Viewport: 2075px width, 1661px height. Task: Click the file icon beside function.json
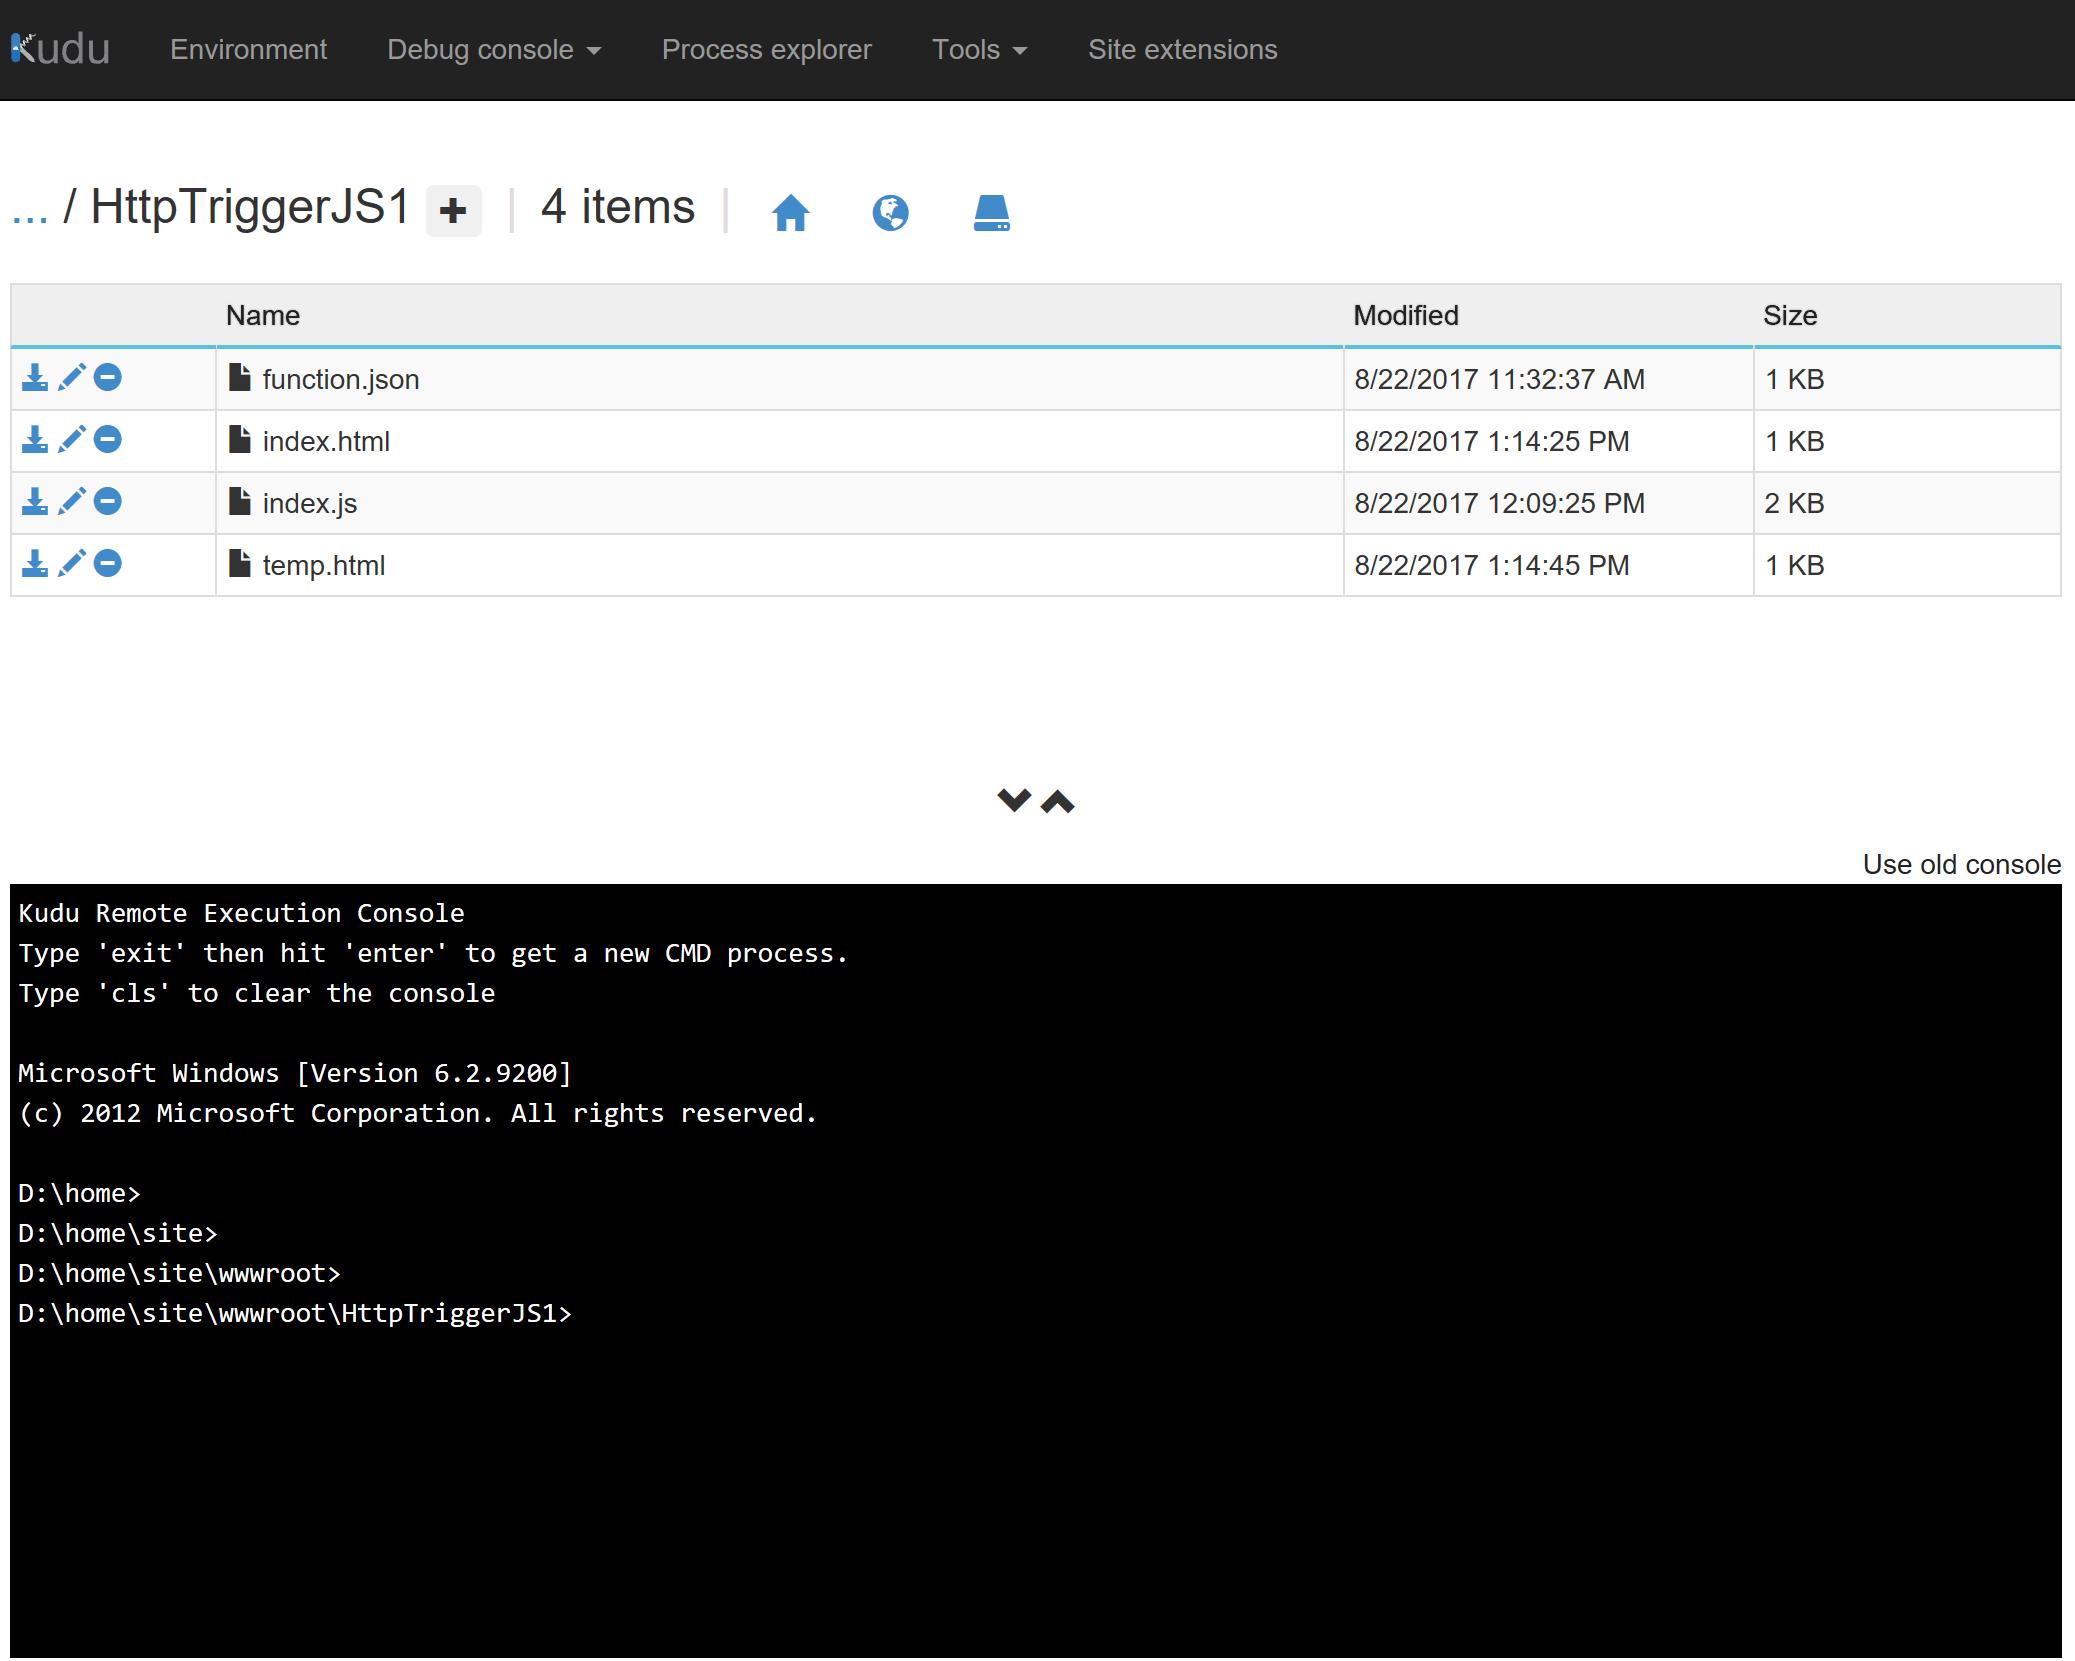[x=240, y=377]
